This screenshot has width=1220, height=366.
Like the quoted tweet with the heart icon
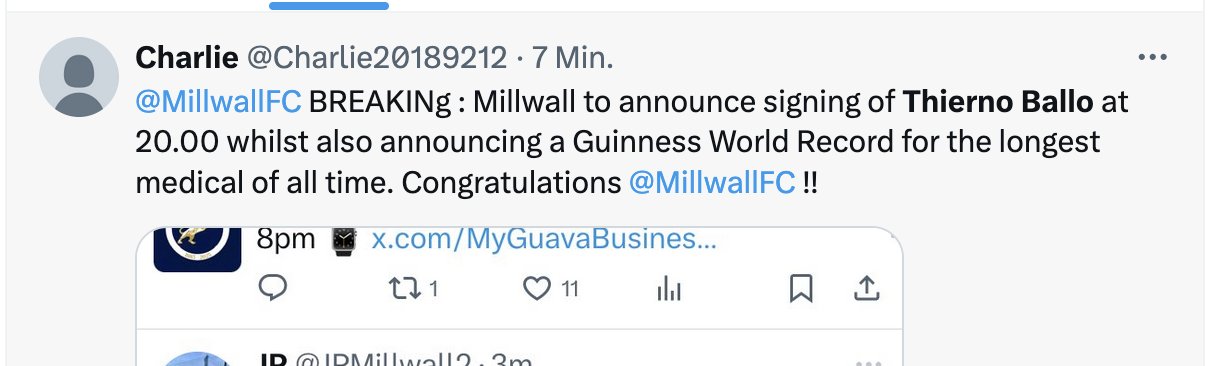(538, 289)
